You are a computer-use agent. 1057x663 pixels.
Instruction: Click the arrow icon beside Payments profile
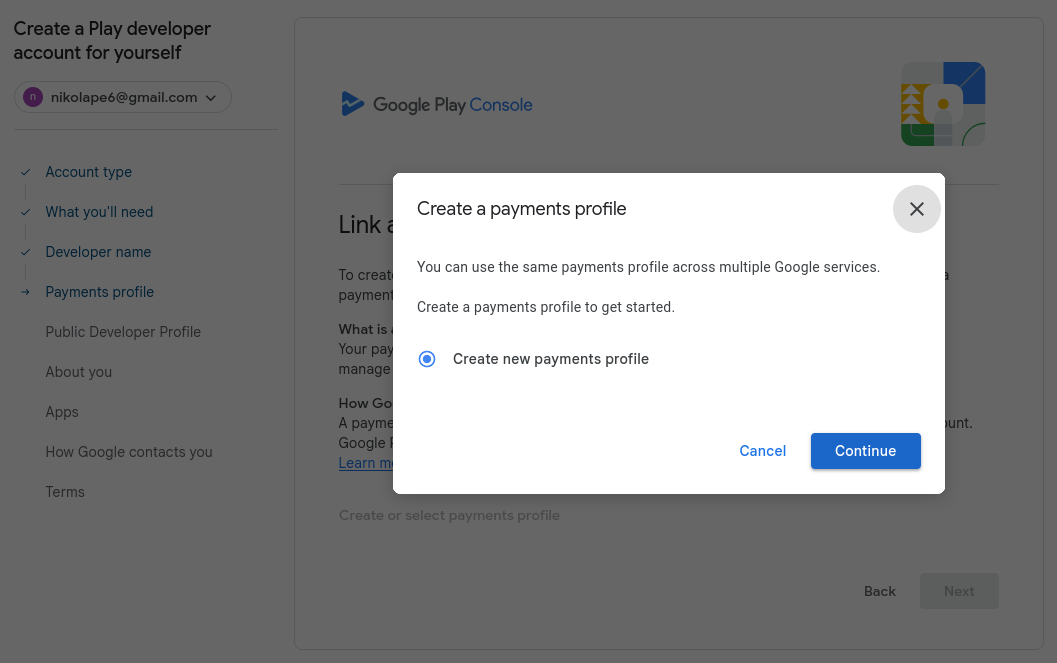(x=26, y=292)
